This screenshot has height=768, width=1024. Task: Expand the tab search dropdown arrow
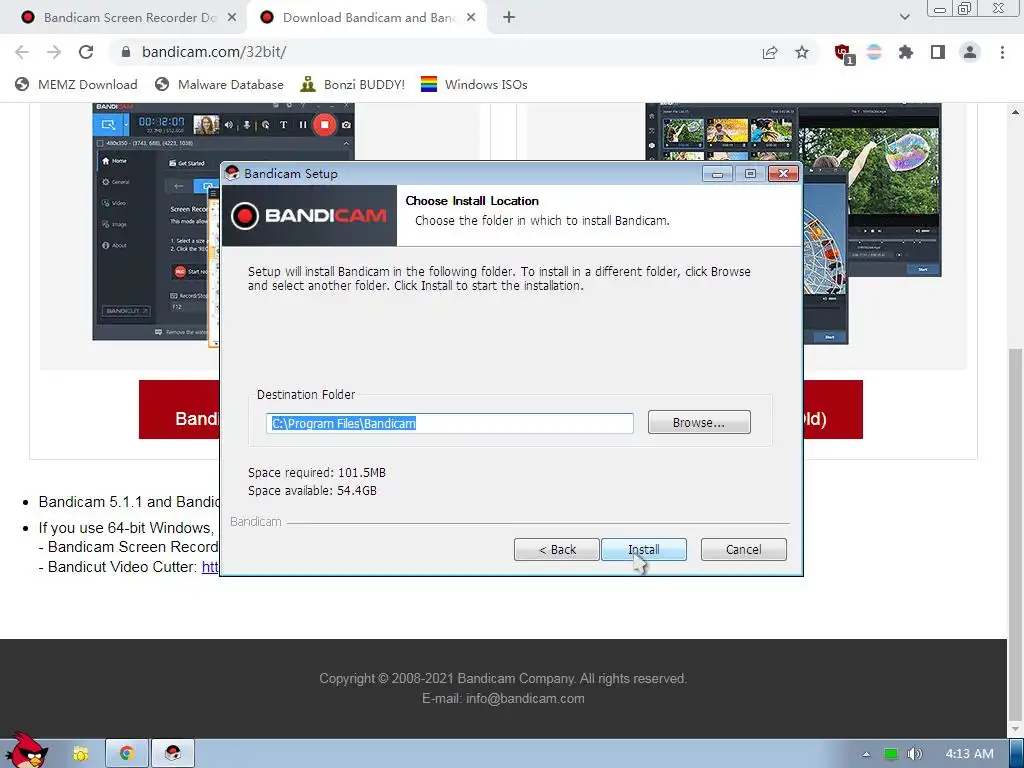coord(904,17)
